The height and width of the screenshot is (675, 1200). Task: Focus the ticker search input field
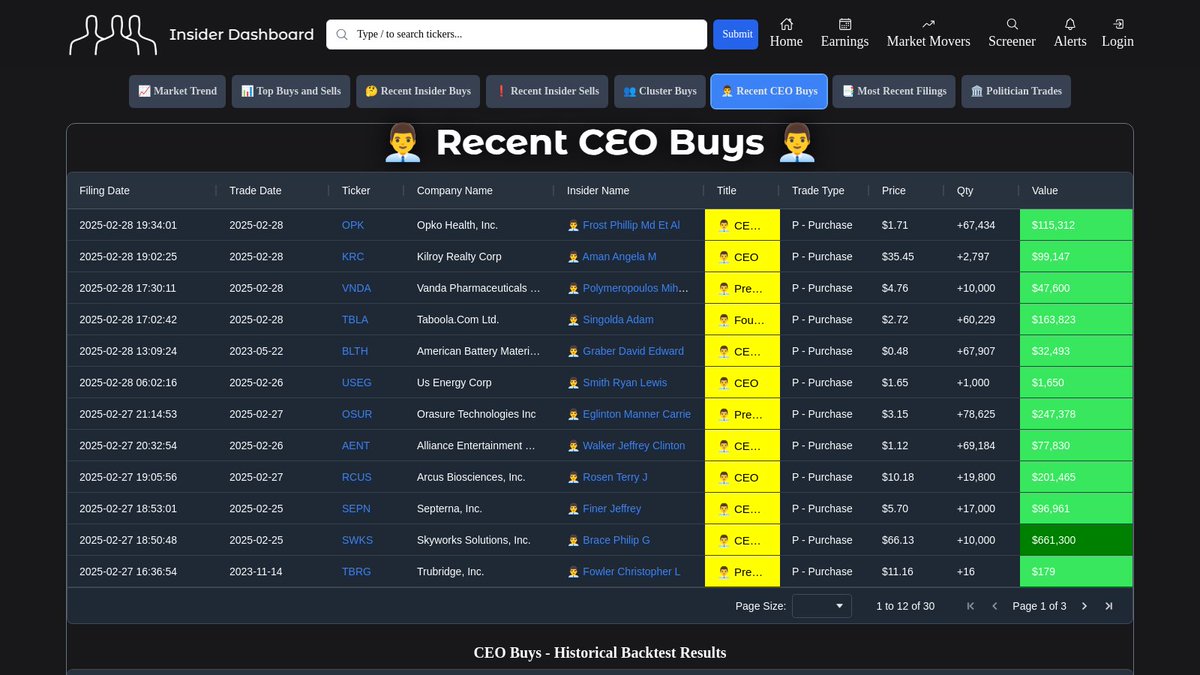pos(517,34)
